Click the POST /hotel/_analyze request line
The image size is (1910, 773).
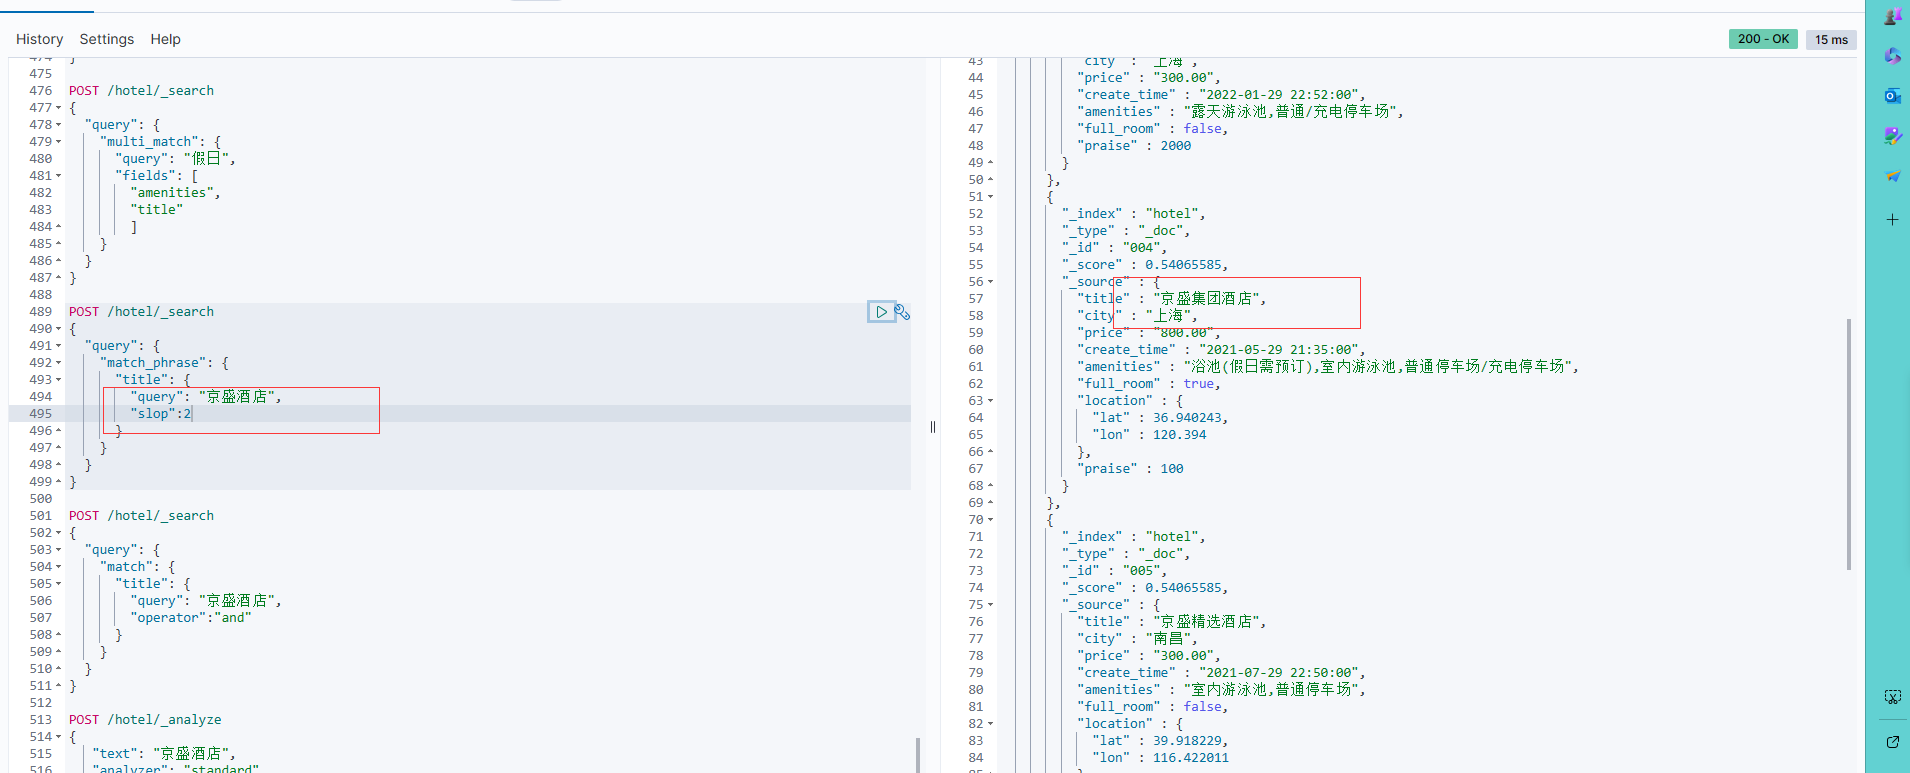point(145,720)
